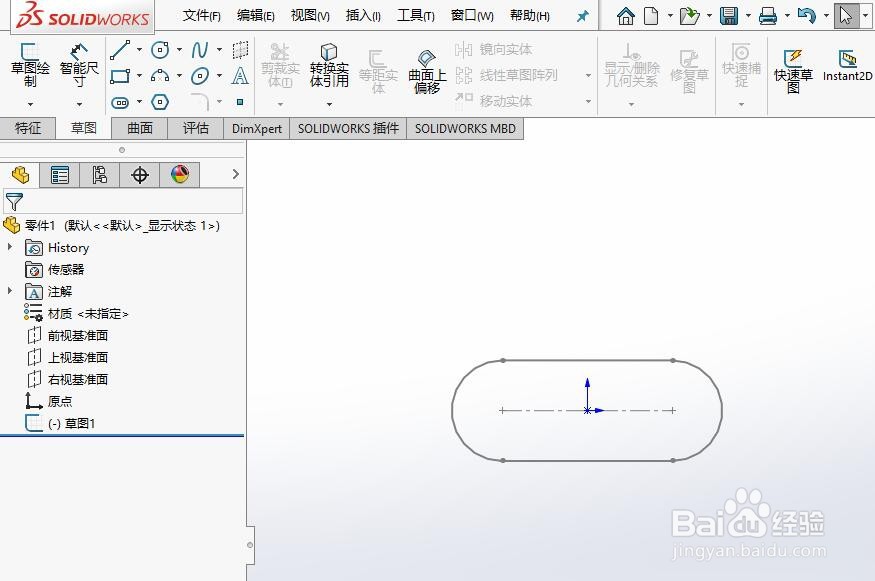Open the DisplayManager color sphere tab
Image resolution: width=875 pixels, height=581 pixels.
pos(180,175)
